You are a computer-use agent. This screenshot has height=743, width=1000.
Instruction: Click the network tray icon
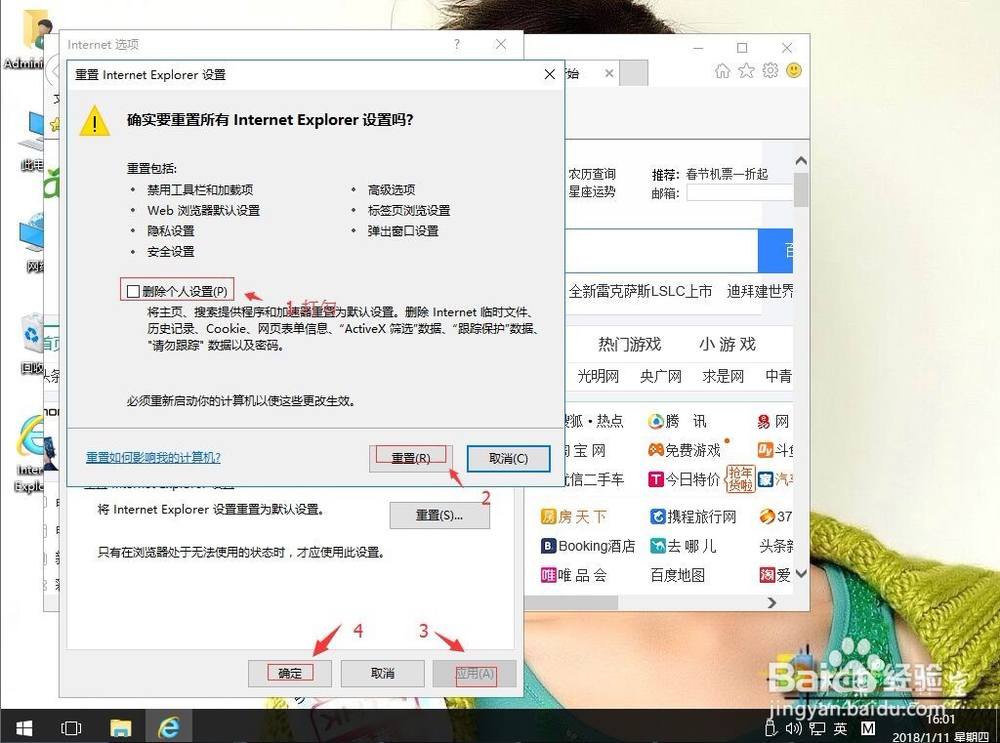click(817, 728)
